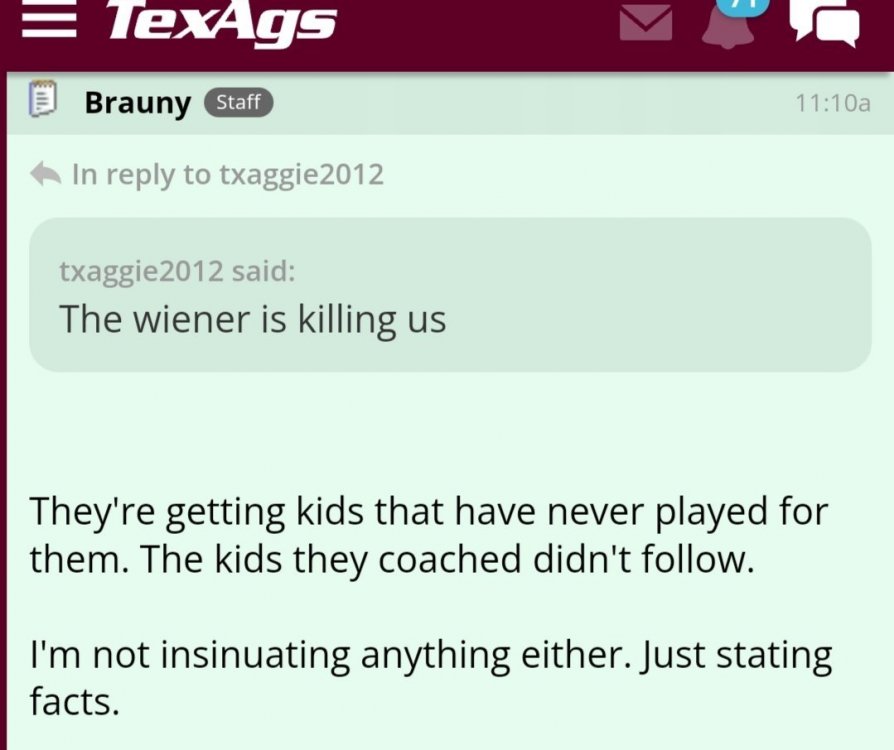Click the quoted text "The wiener is killing us"
The image size is (894, 750).
[252, 319]
